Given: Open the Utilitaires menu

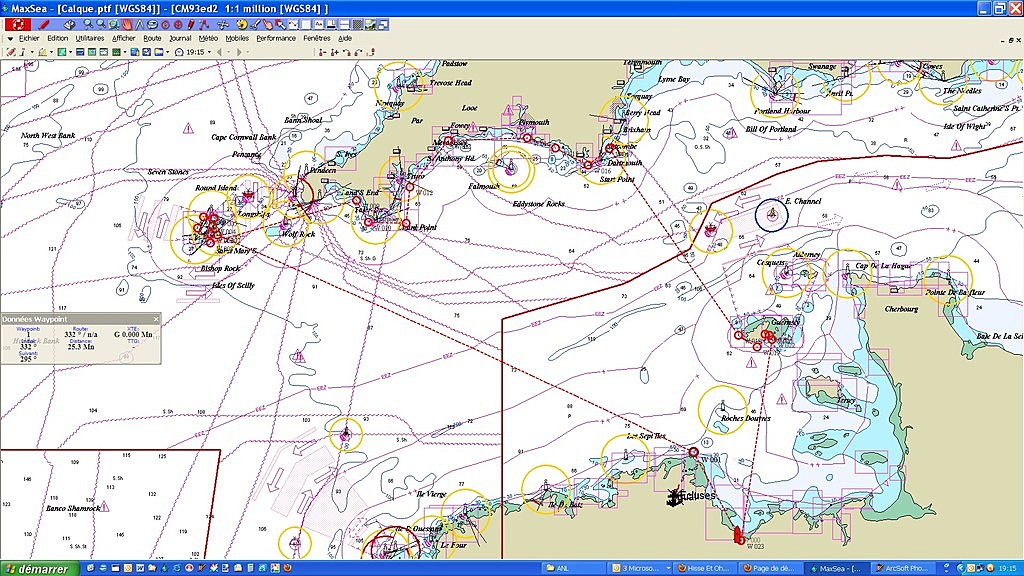Looking at the screenshot, I should [x=90, y=39].
